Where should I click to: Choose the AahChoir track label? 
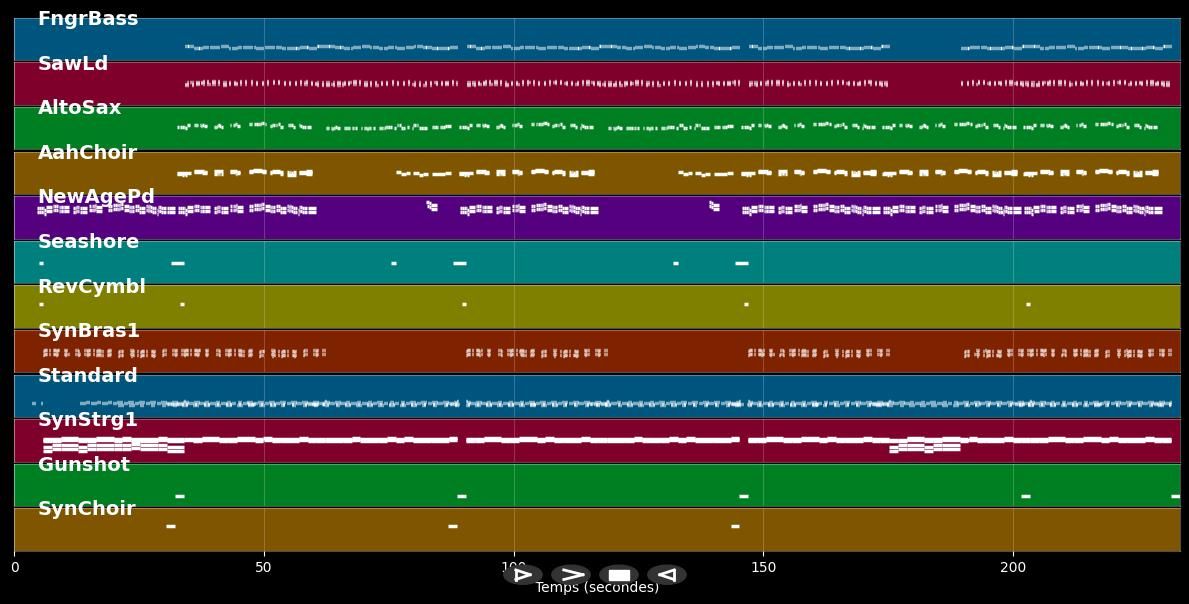click(87, 153)
